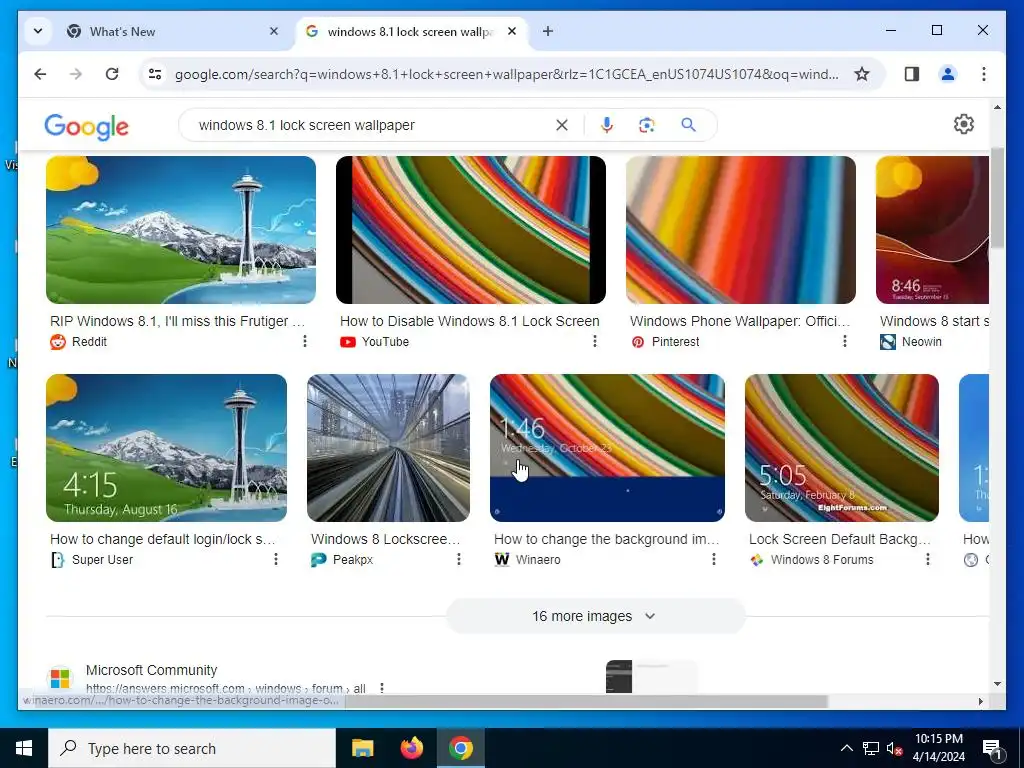Reload the current page
The width and height of the screenshot is (1024, 768).
pyautogui.click(x=112, y=74)
